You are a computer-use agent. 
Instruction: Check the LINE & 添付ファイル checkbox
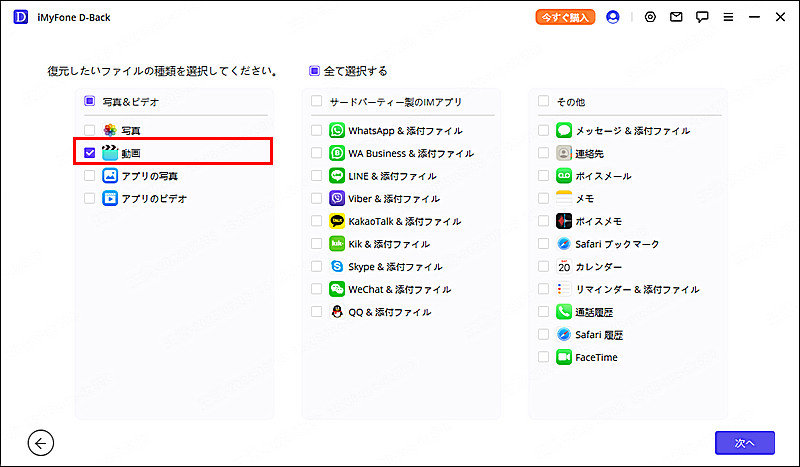(316, 176)
